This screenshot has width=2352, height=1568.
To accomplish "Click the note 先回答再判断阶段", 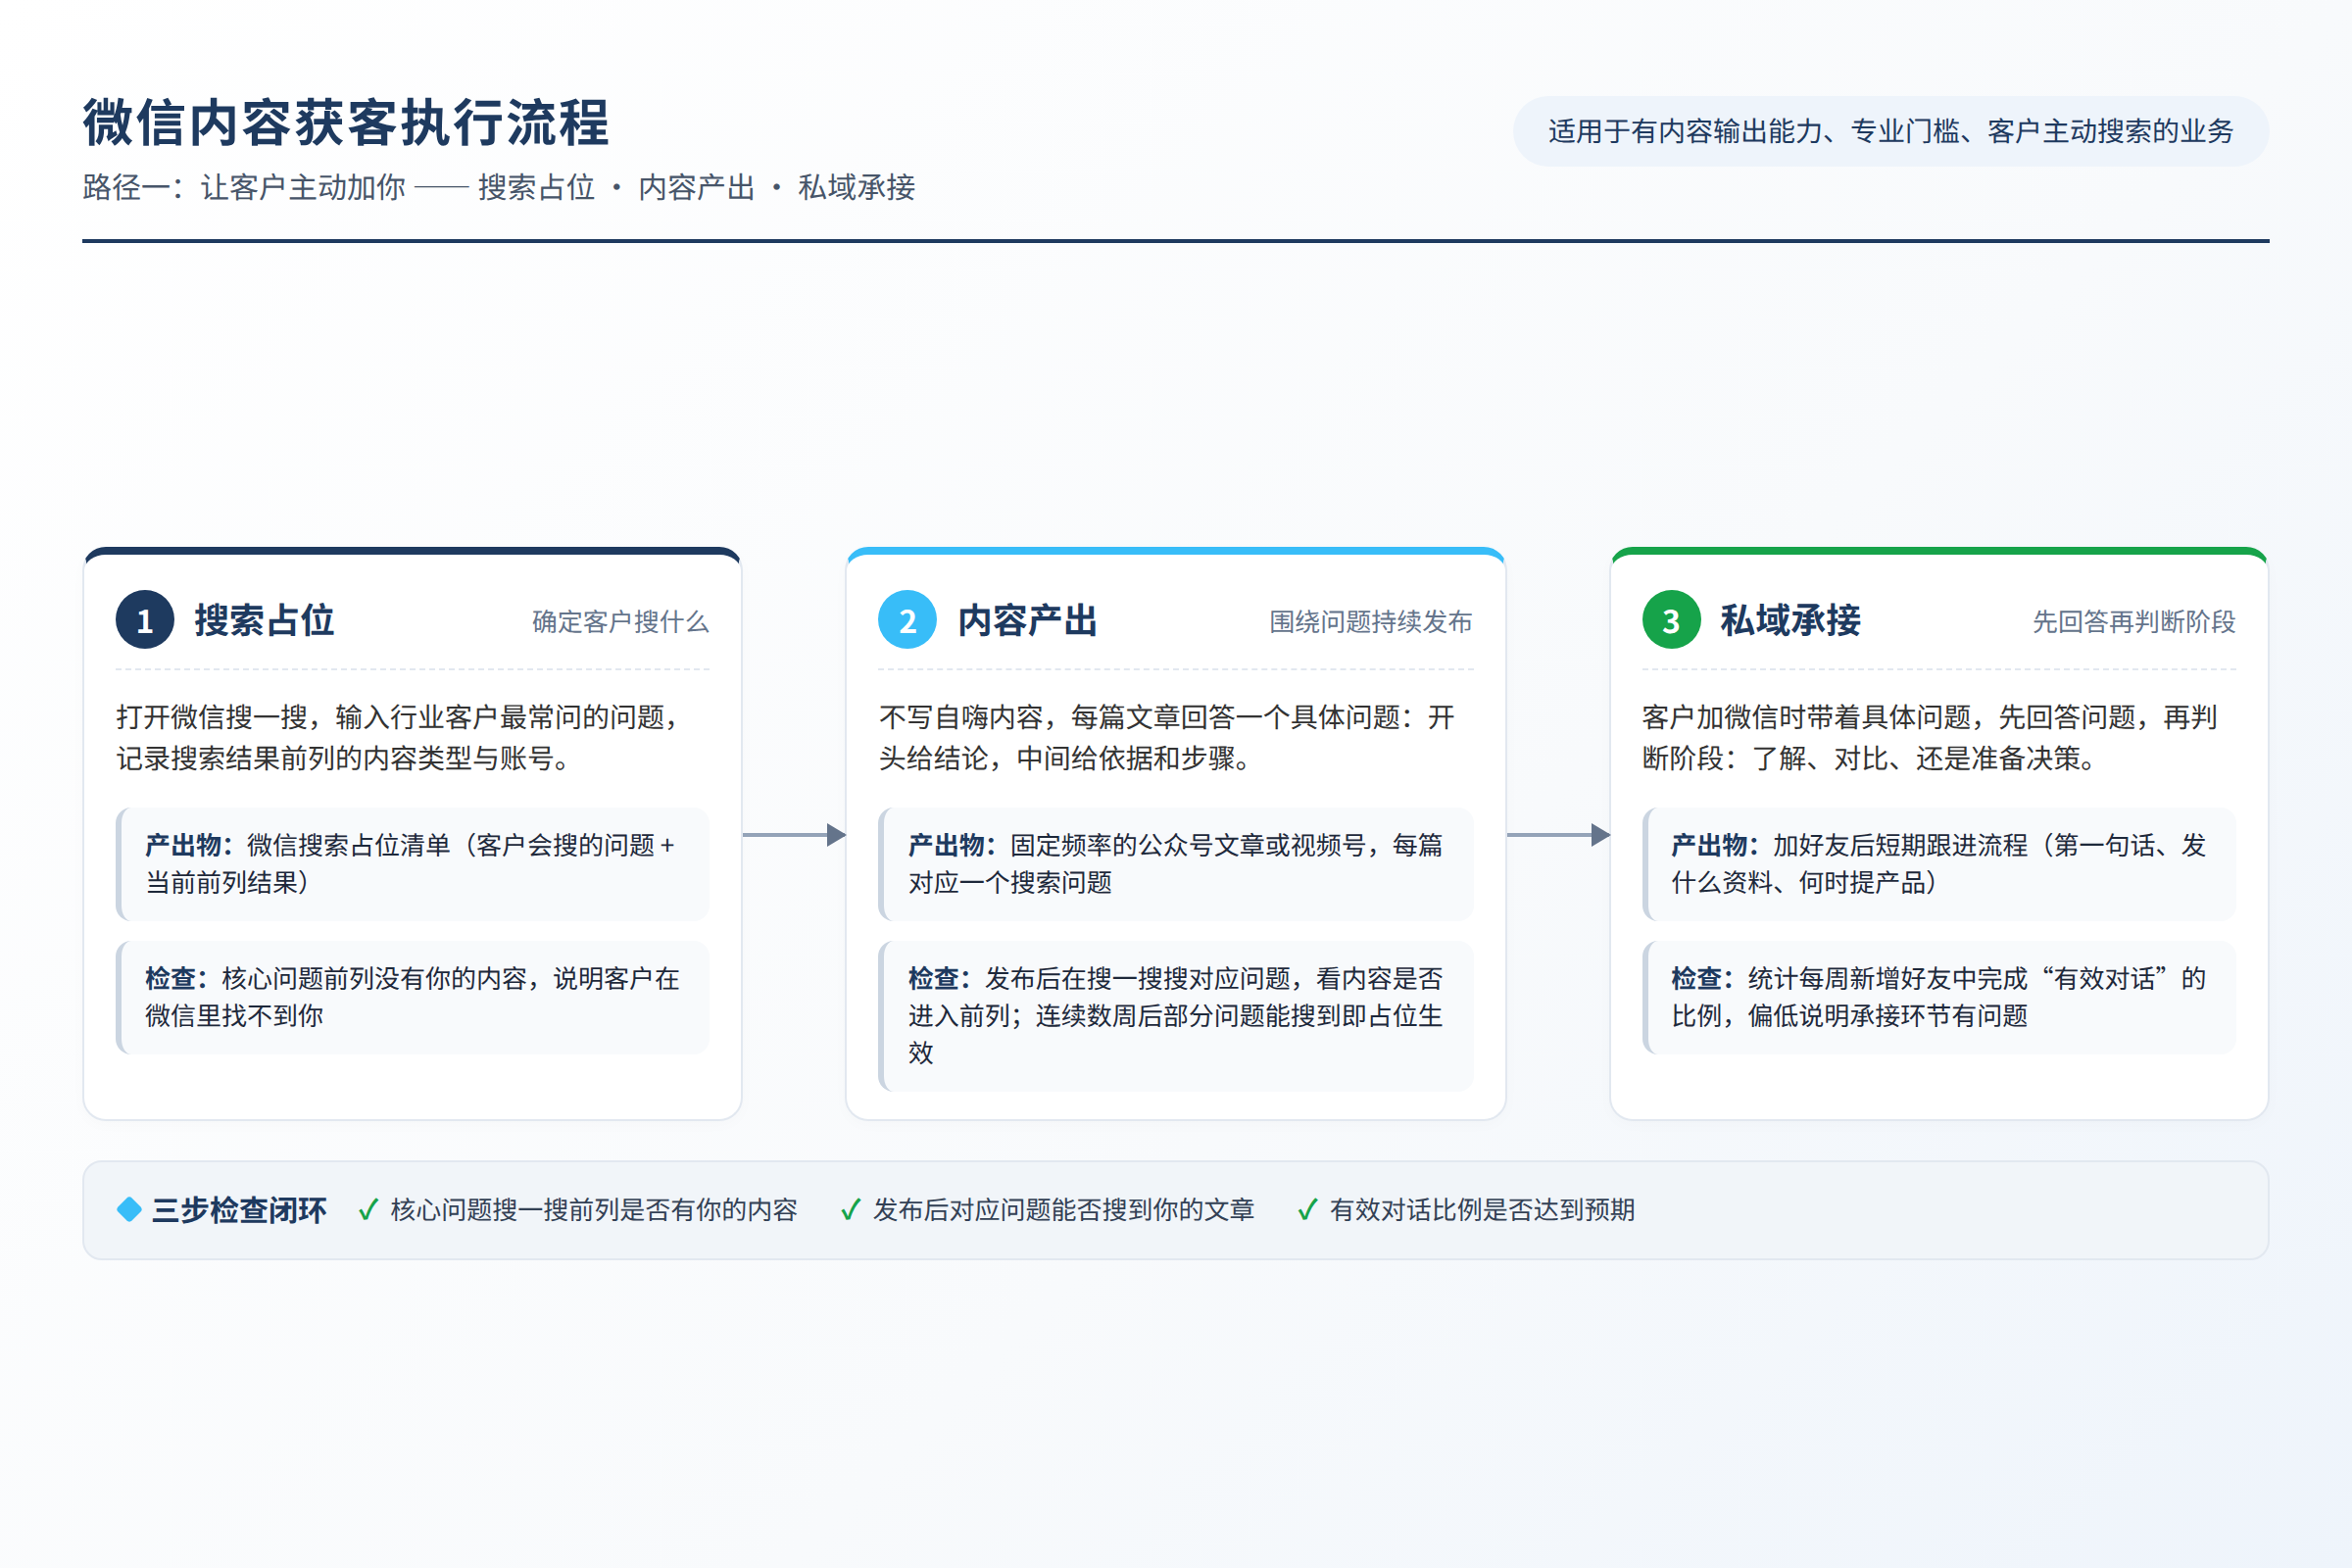I will pos(2134,621).
